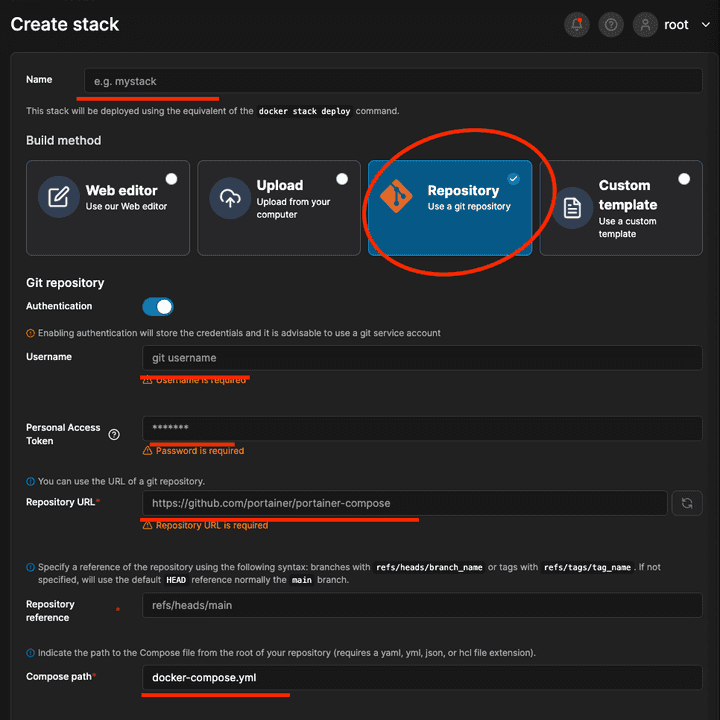Expand the root user dropdown menu

(706, 25)
